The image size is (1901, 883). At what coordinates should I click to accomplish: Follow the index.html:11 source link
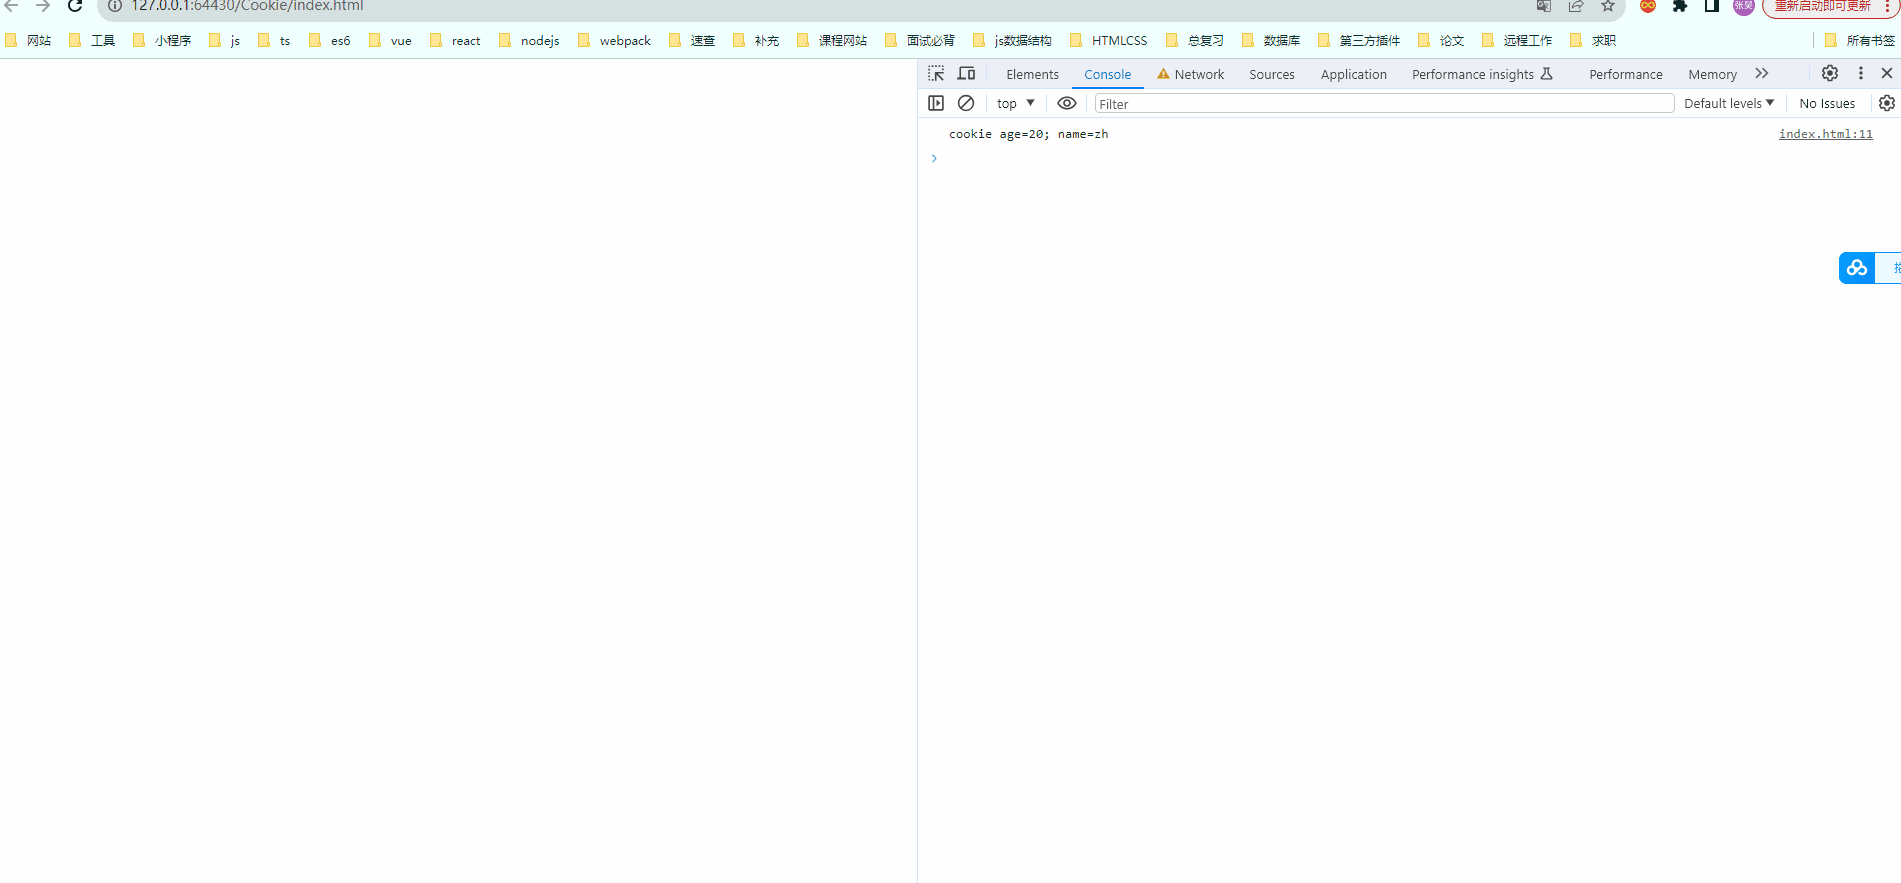[1825, 134]
